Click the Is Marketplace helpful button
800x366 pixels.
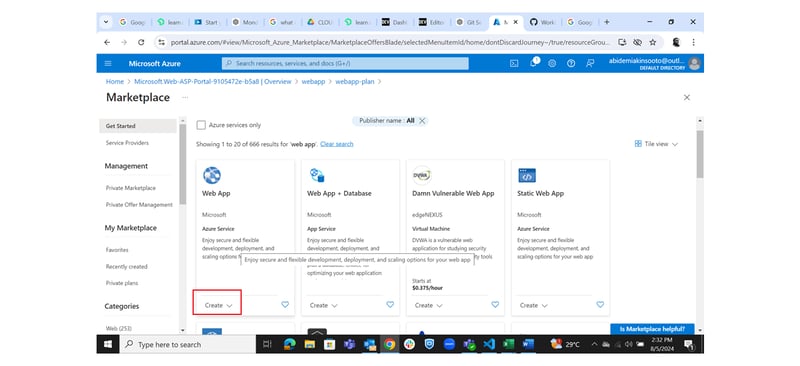[652, 329]
